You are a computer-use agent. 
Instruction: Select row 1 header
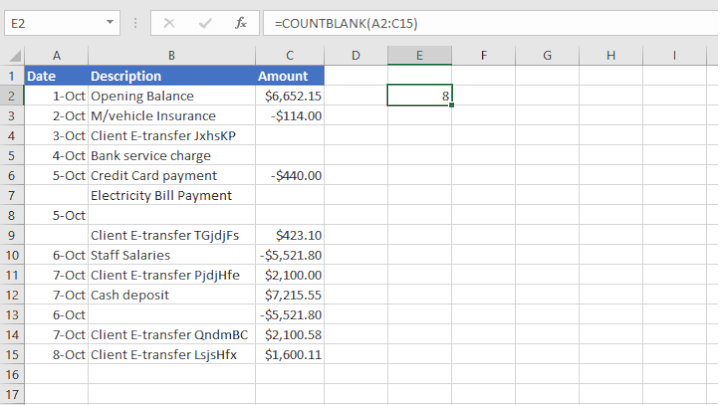tap(12, 76)
